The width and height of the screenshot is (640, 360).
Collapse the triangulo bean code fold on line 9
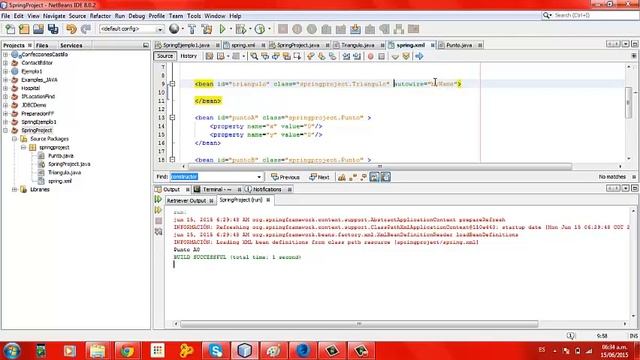[172, 84]
